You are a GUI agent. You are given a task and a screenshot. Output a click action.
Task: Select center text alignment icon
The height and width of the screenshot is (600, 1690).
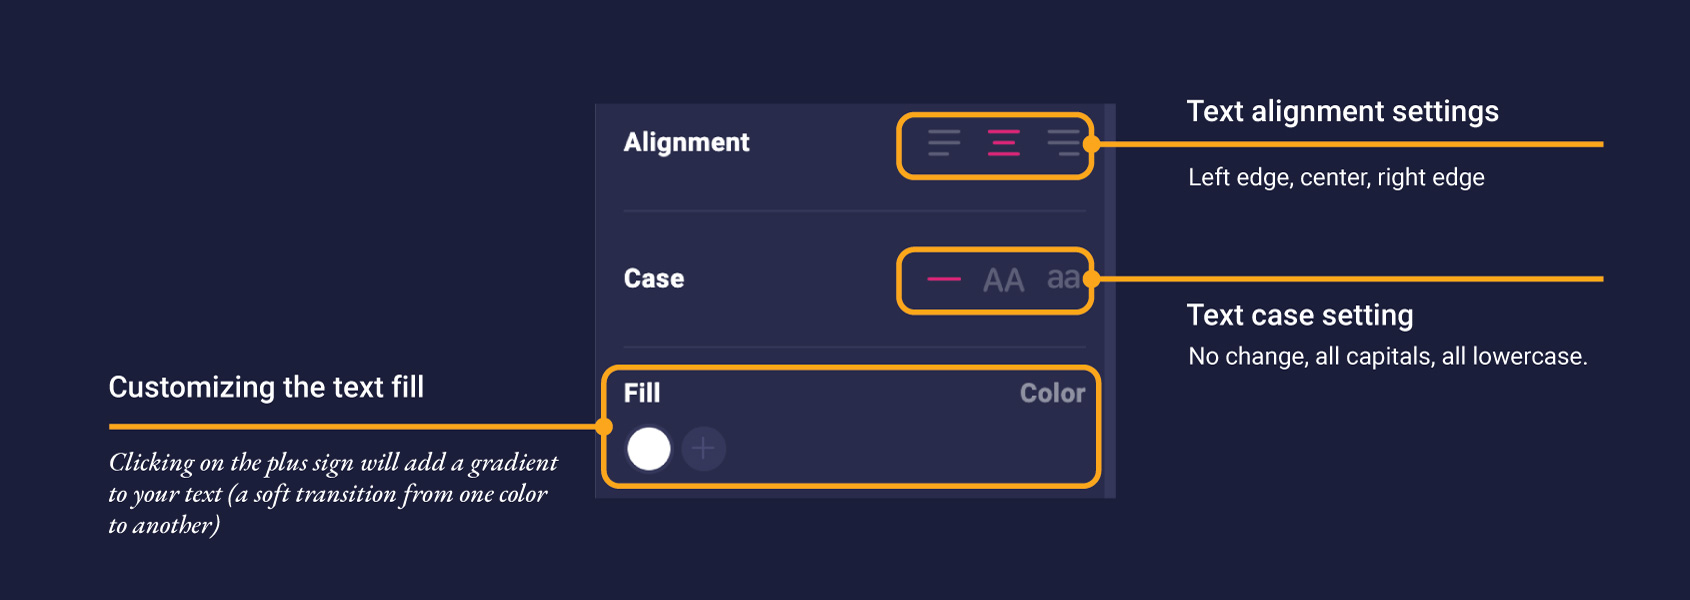(1003, 143)
